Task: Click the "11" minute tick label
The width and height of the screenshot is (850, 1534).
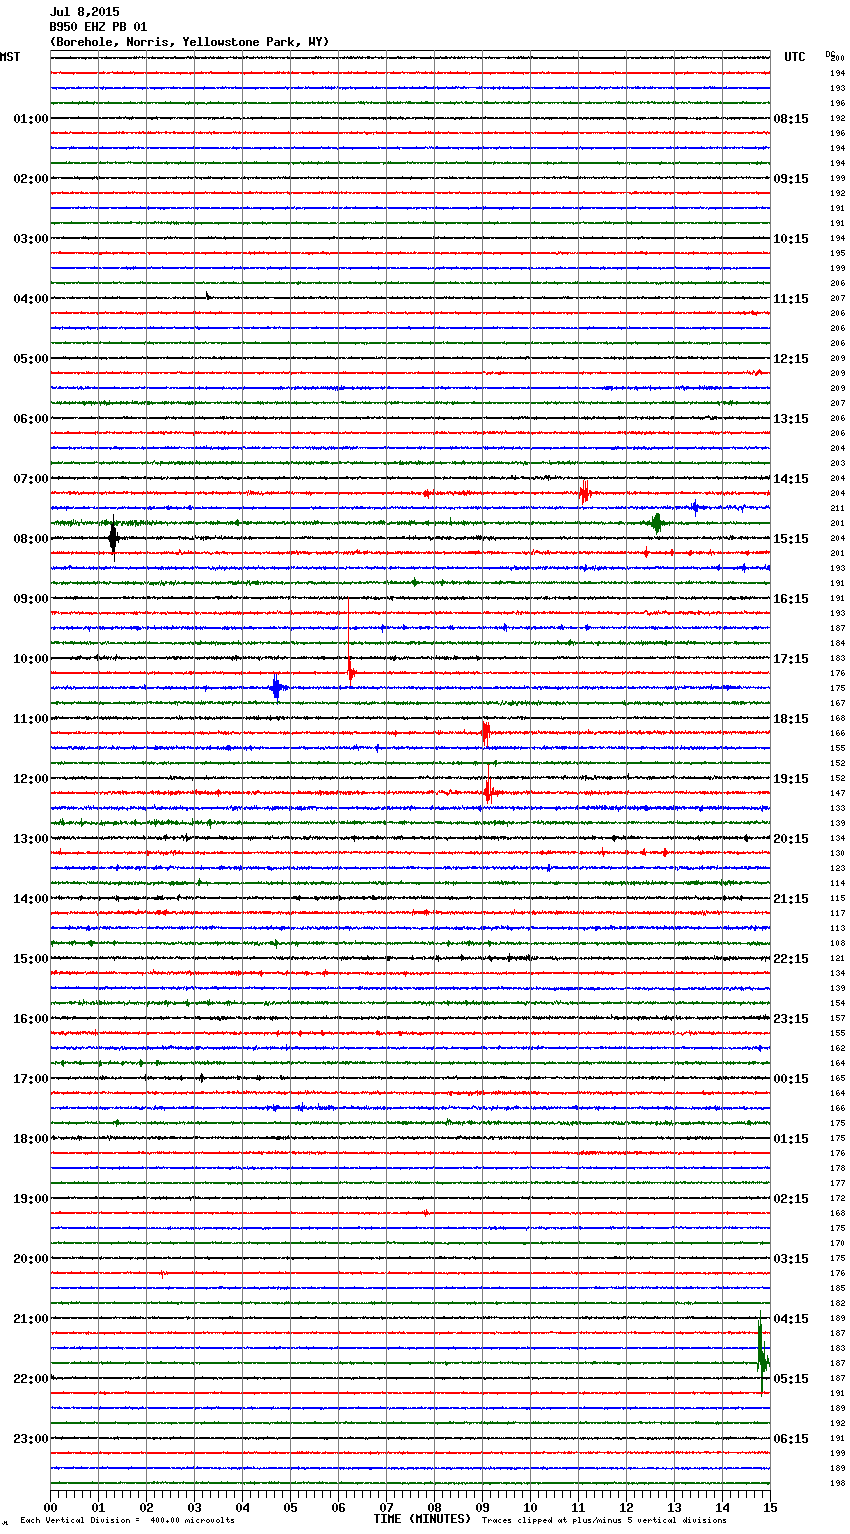Action: (579, 1507)
